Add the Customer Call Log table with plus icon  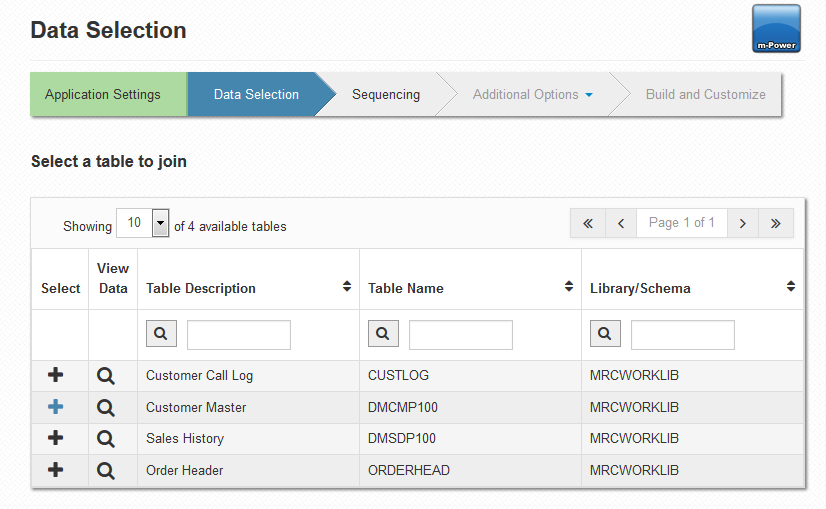[x=55, y=375]
